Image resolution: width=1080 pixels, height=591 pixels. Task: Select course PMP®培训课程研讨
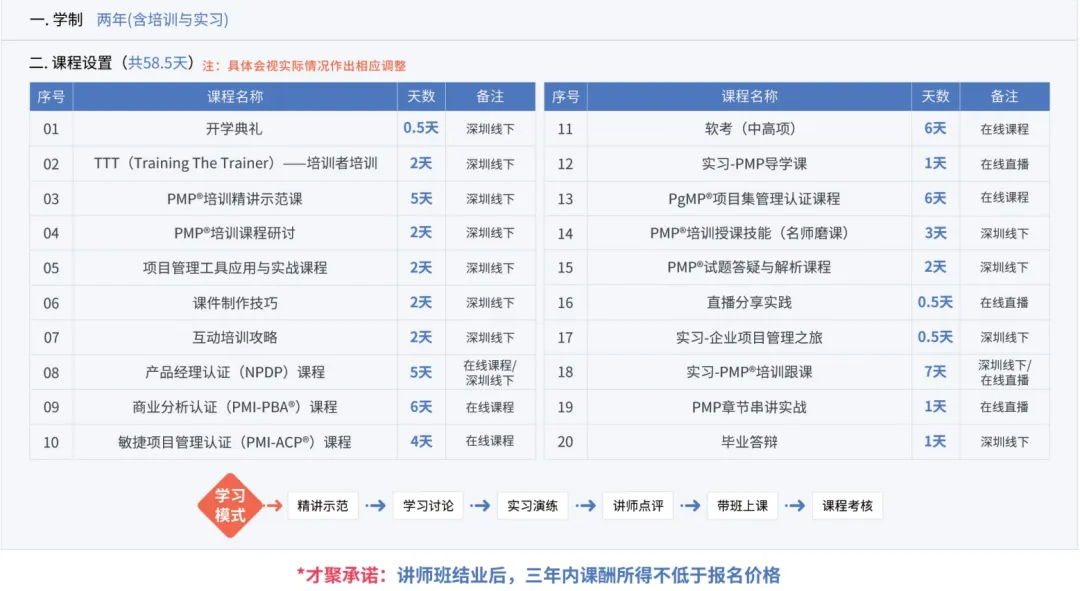point(234,233)
